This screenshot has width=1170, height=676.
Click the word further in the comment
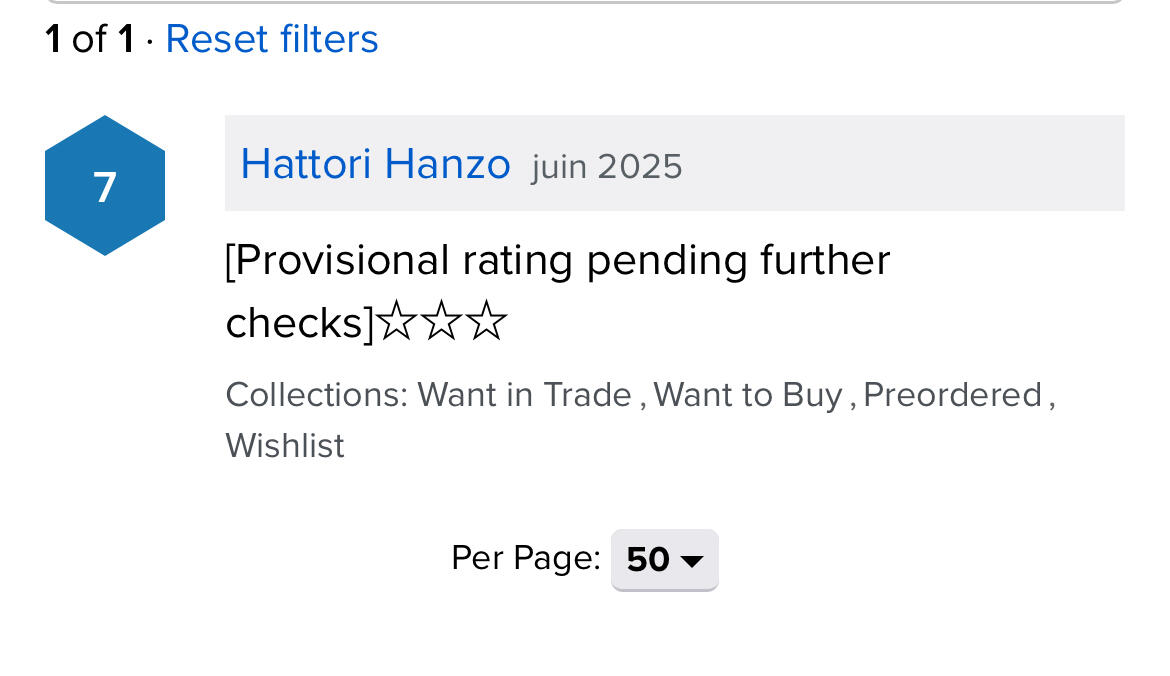(x=824, y=262)
